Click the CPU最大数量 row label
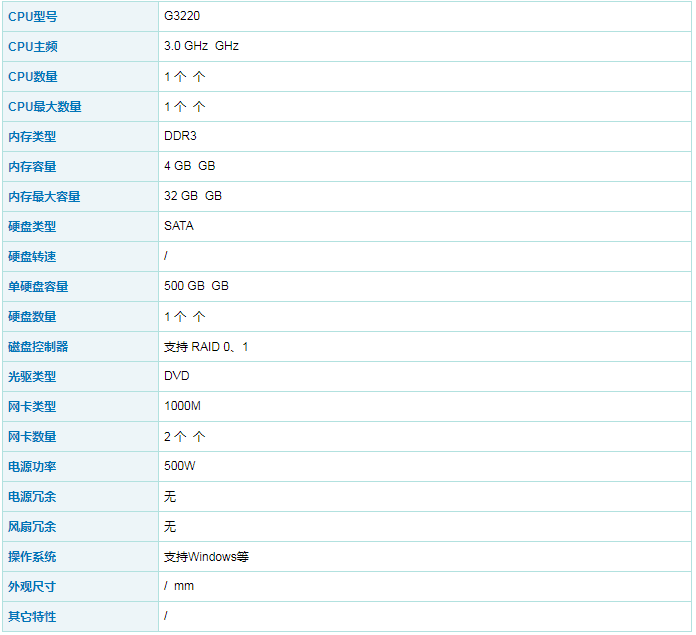 point(45,106)
